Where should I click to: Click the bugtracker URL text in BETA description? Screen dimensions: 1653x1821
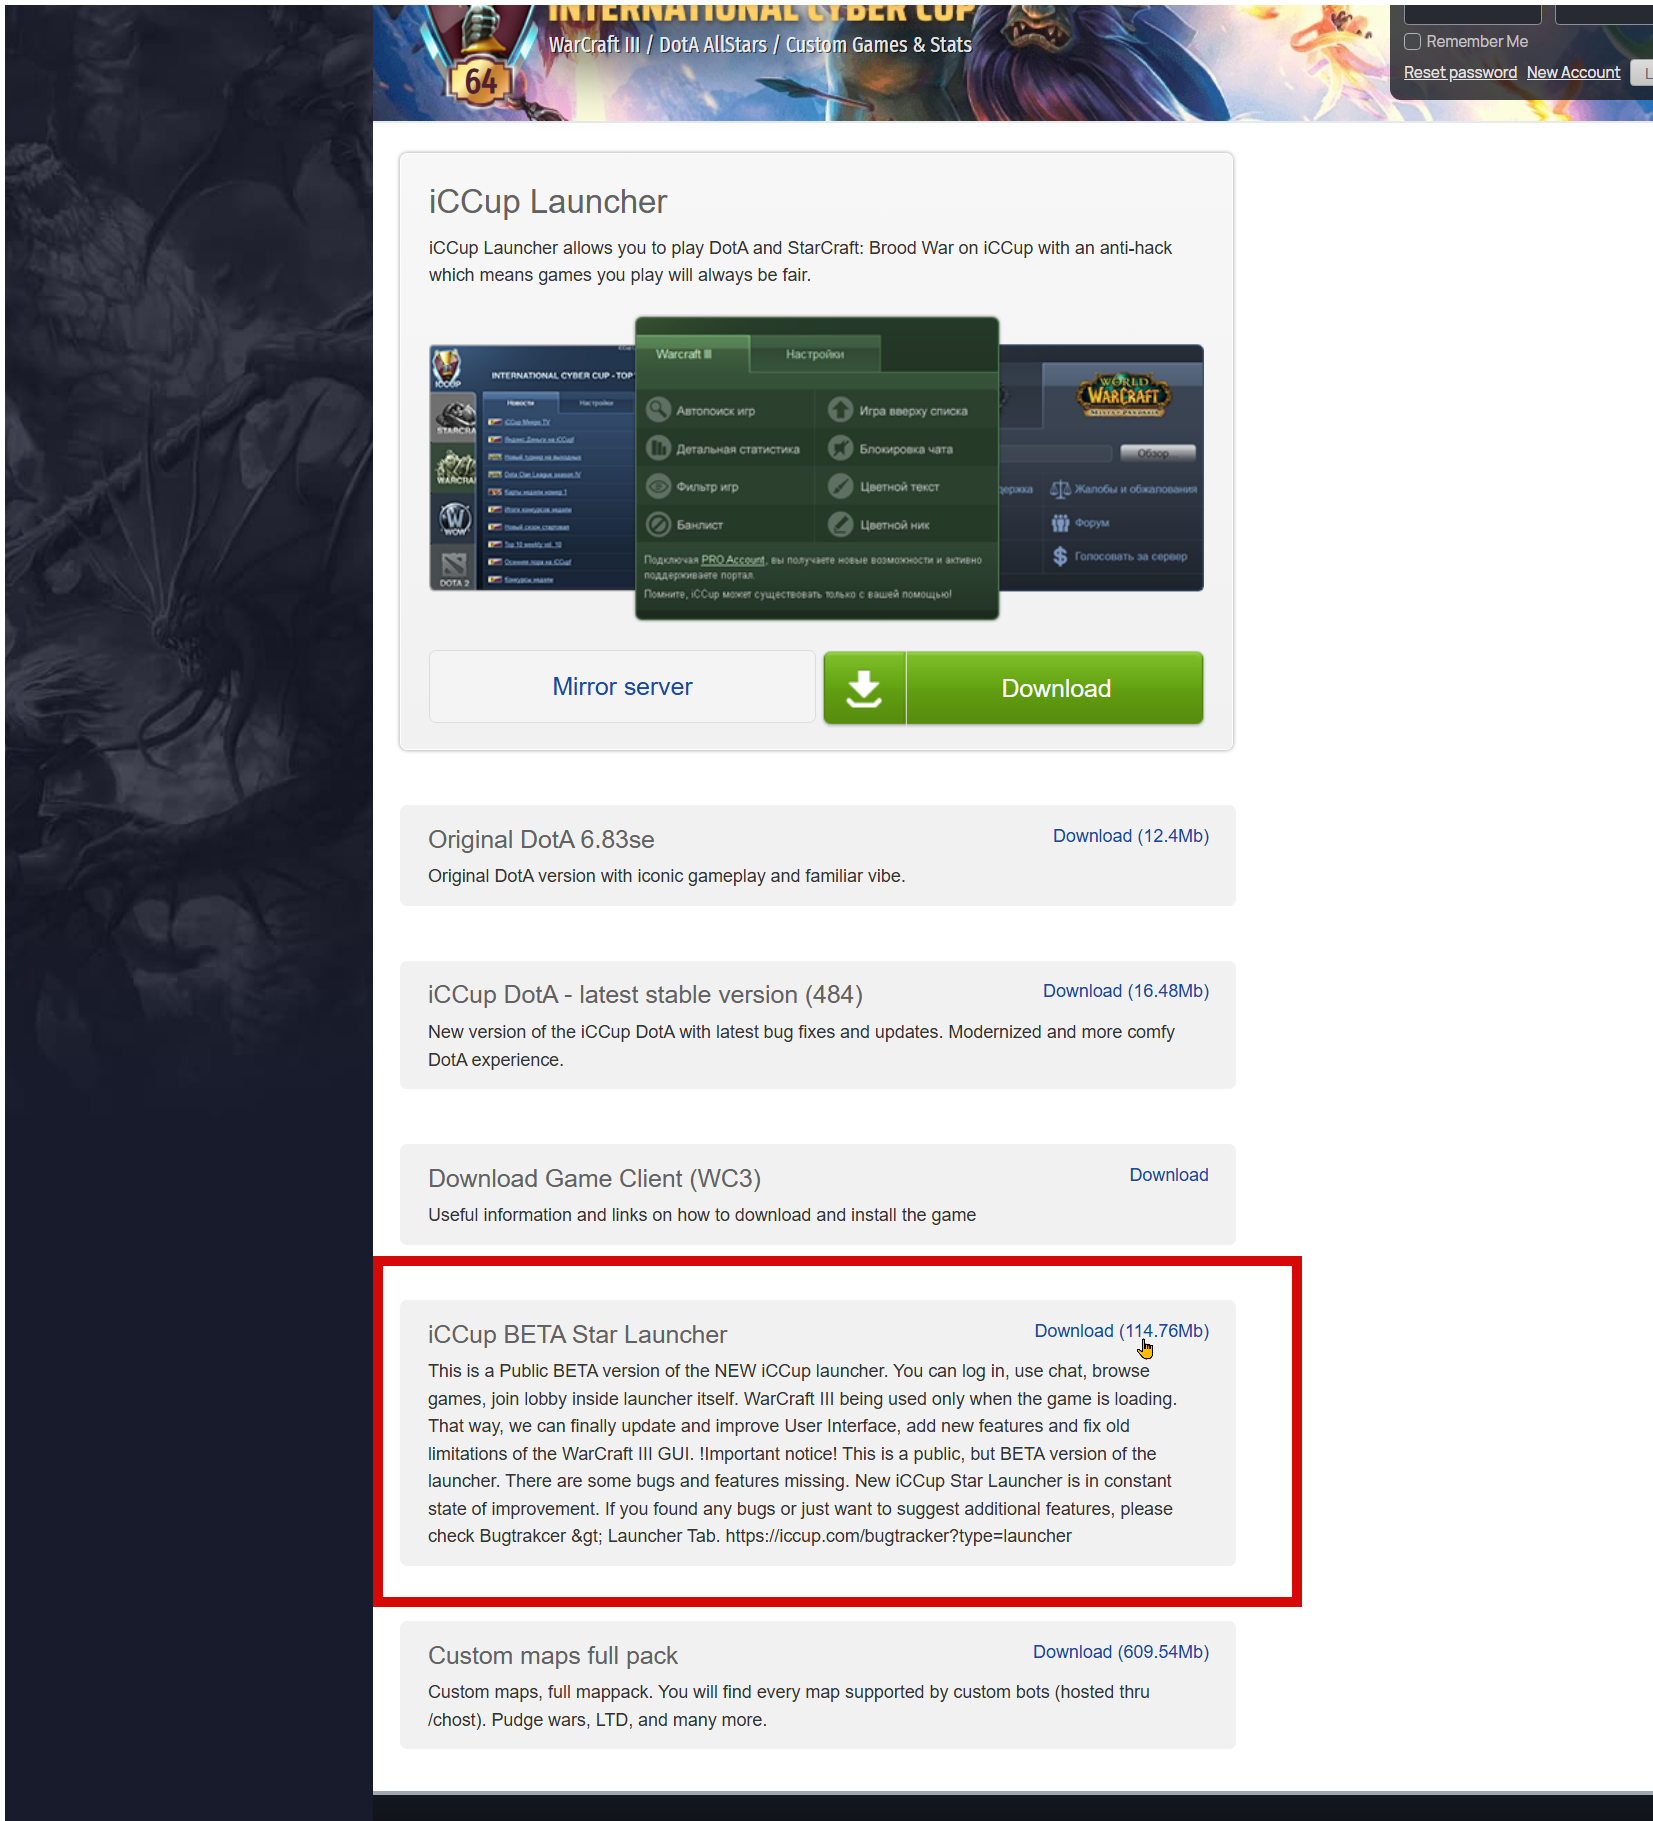tap(898, 1536)
